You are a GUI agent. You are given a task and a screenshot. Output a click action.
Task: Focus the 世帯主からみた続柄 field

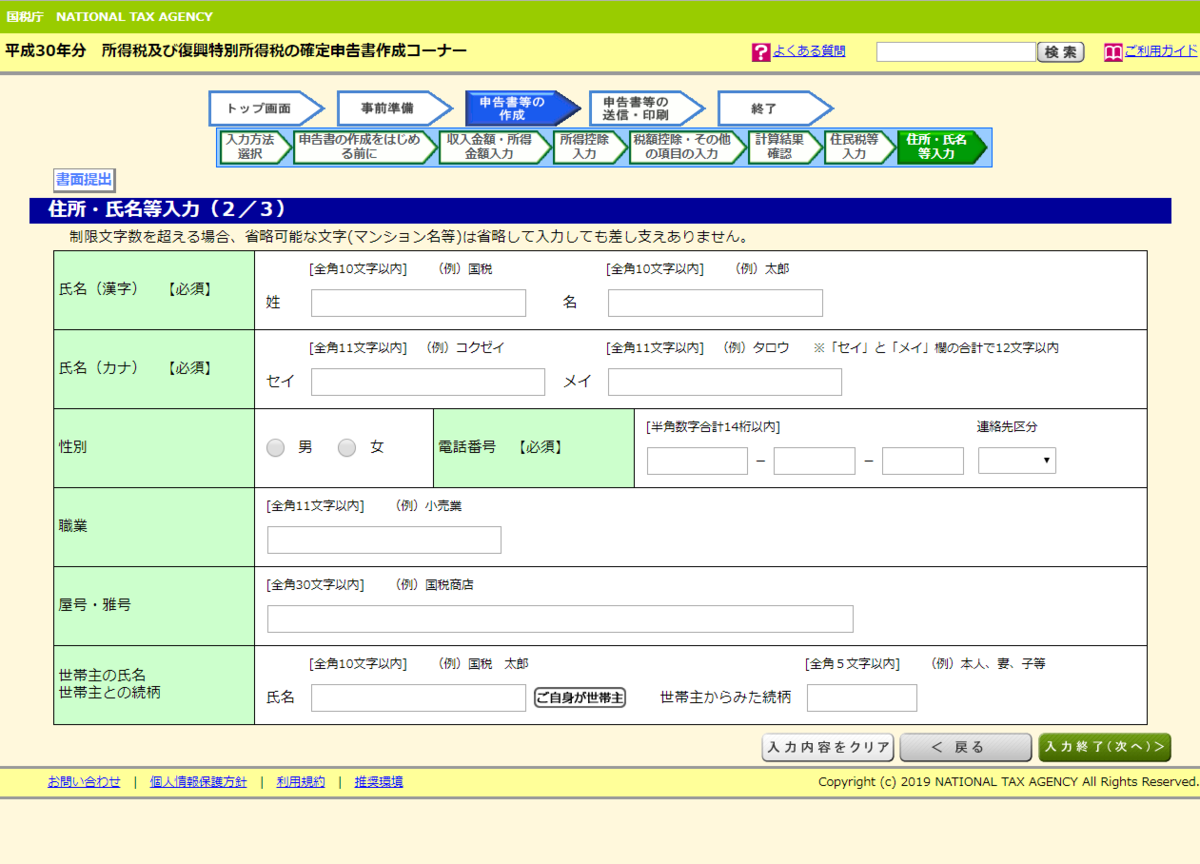coord(862,698)
